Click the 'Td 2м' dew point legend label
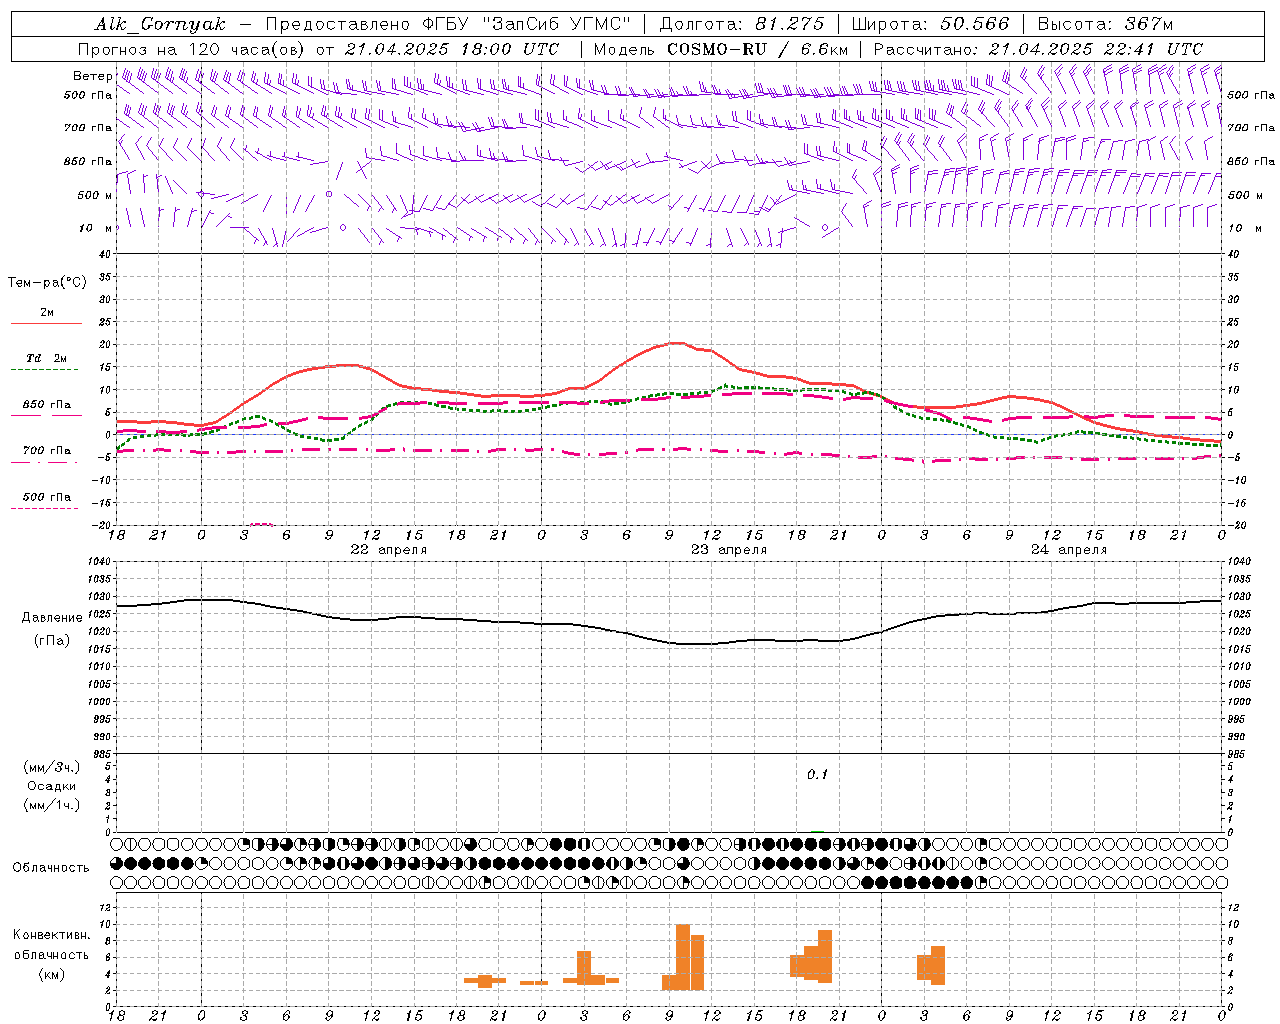 pyautogui.click(x=46, y=358)
